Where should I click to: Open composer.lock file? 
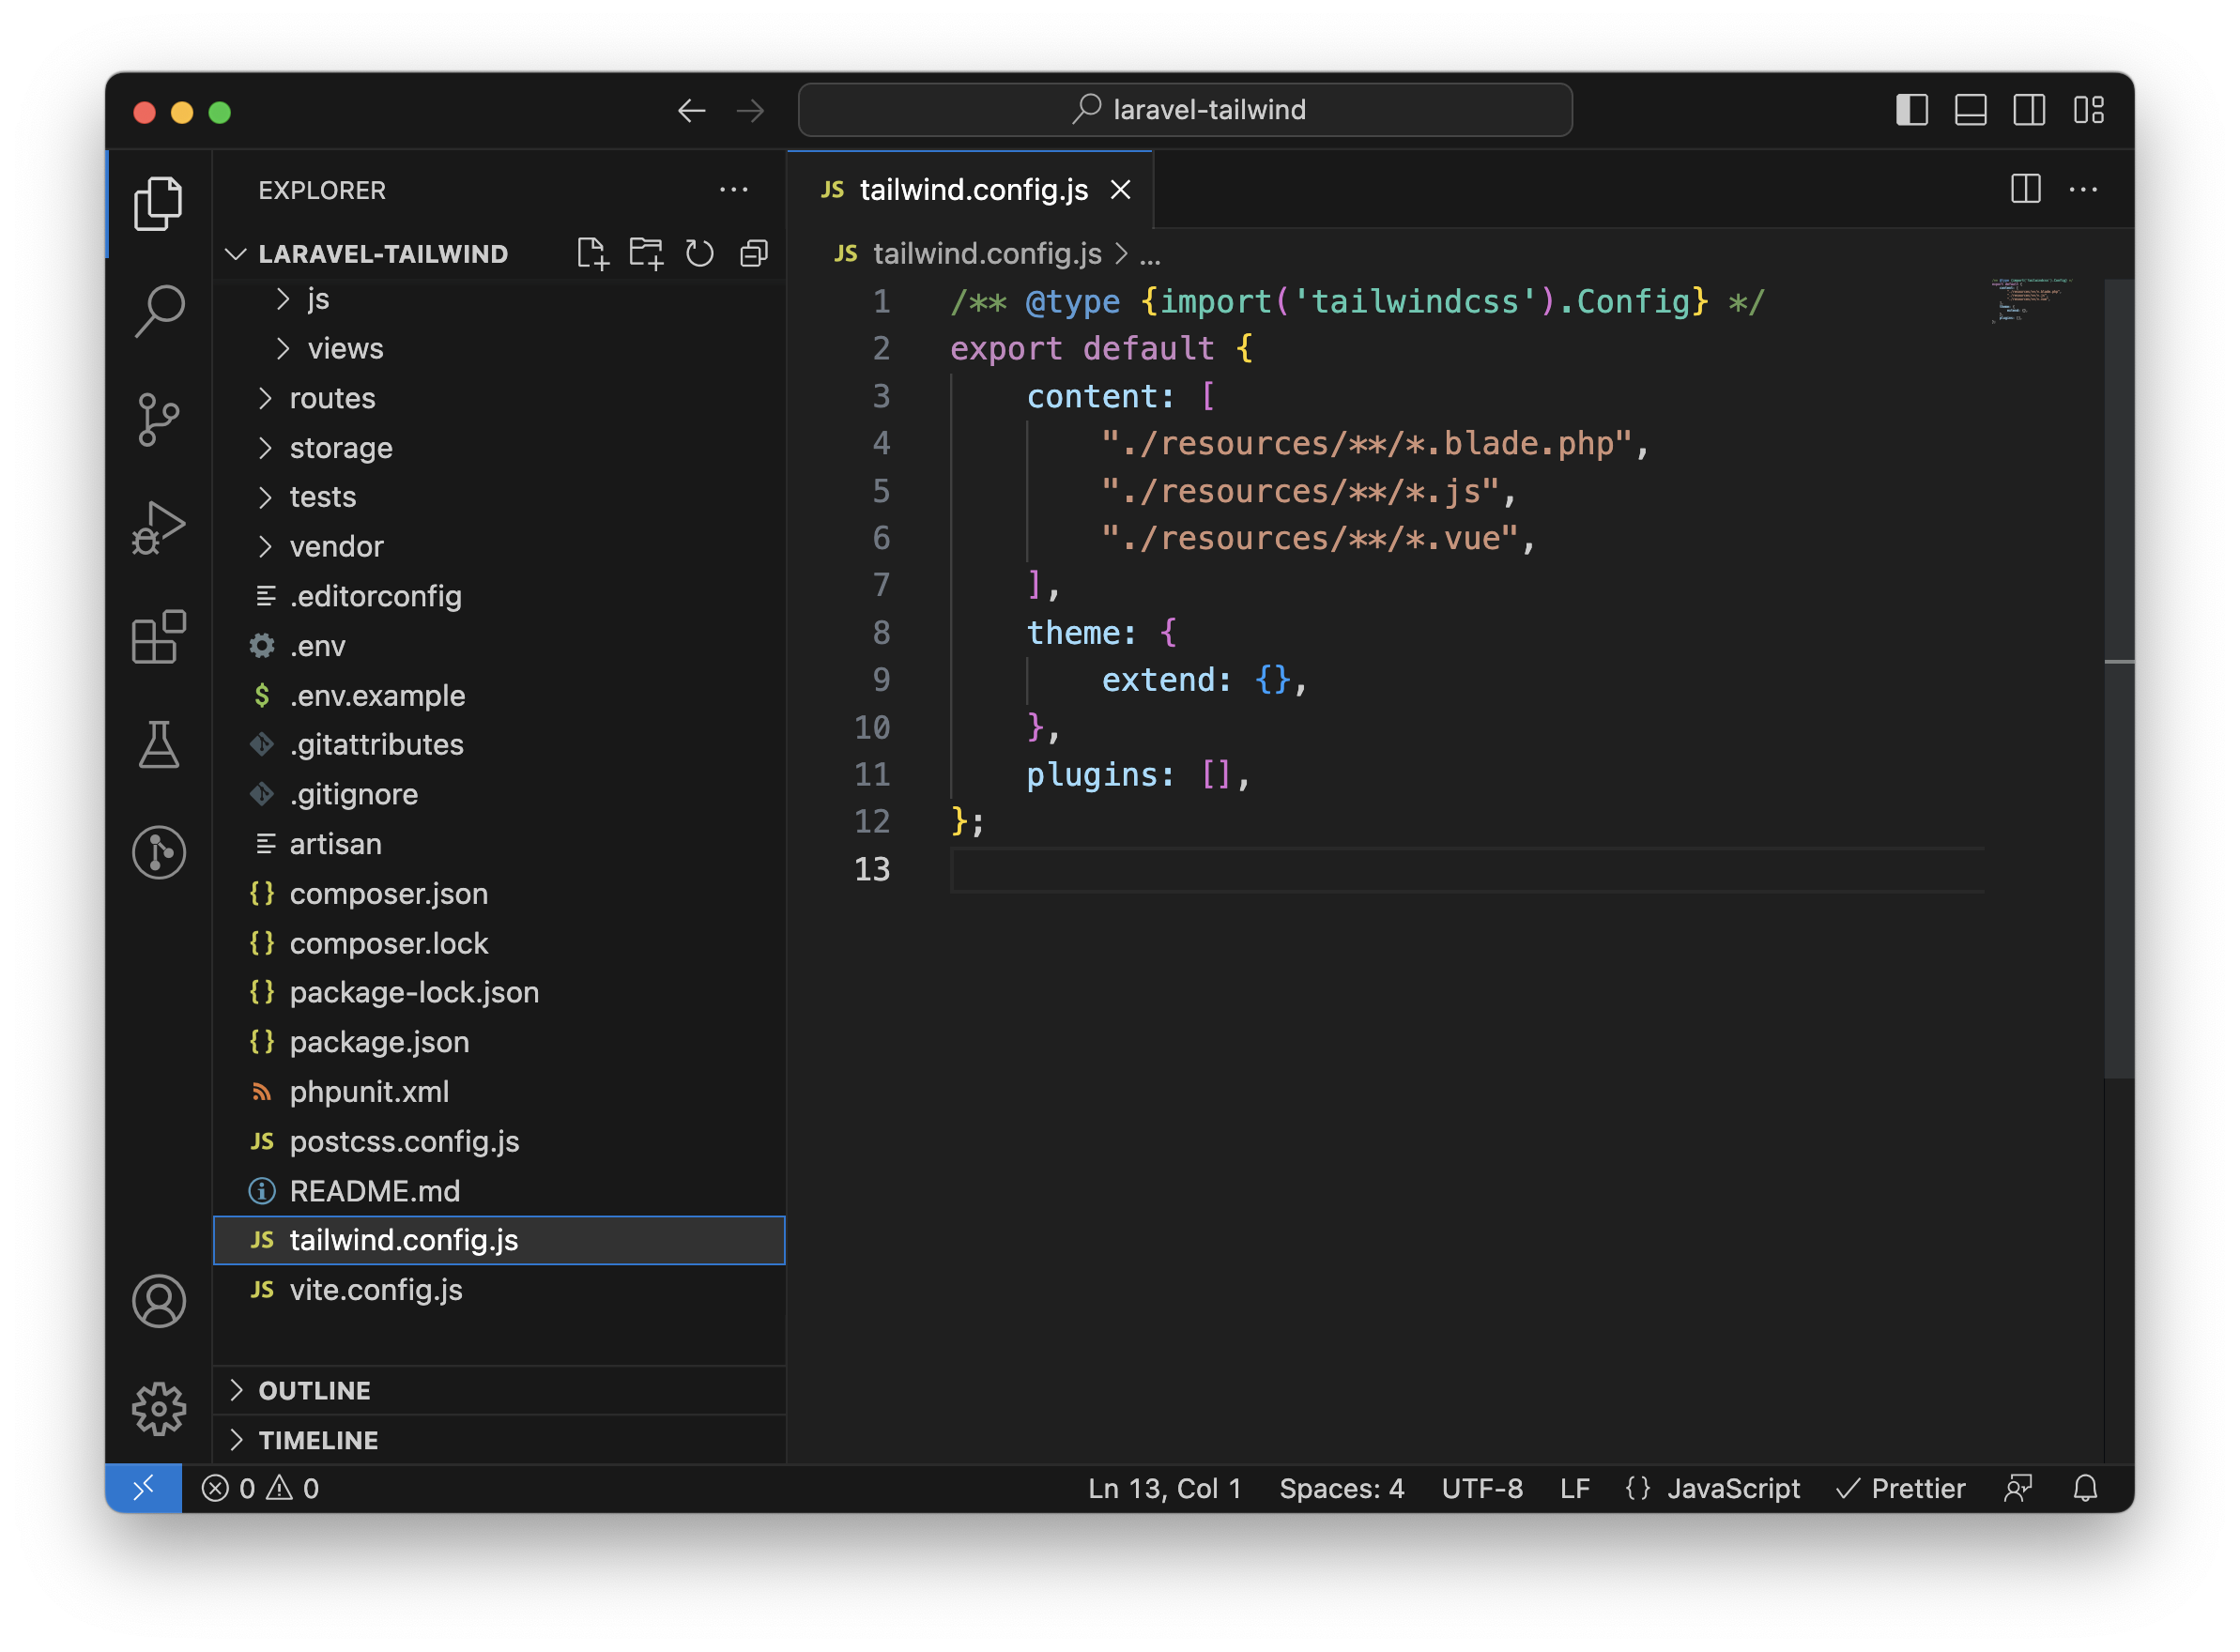point(500,944)
